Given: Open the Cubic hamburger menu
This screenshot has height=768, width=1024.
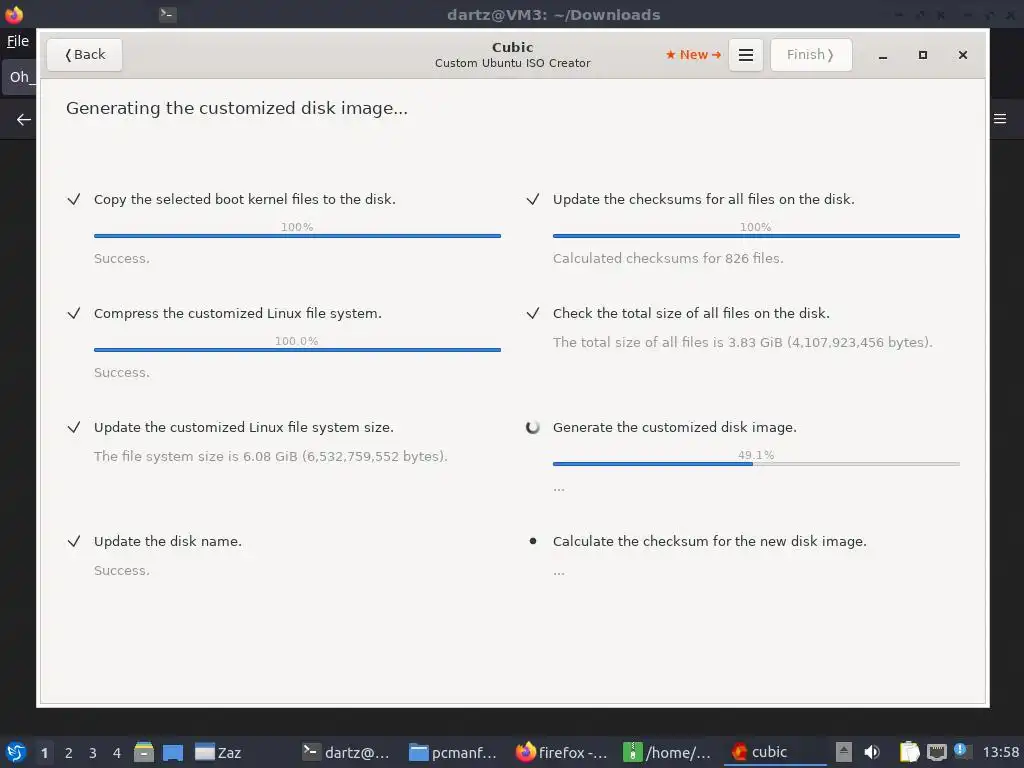Looking at the screenshot, I should pyautogui.click(x=746, y=55).
